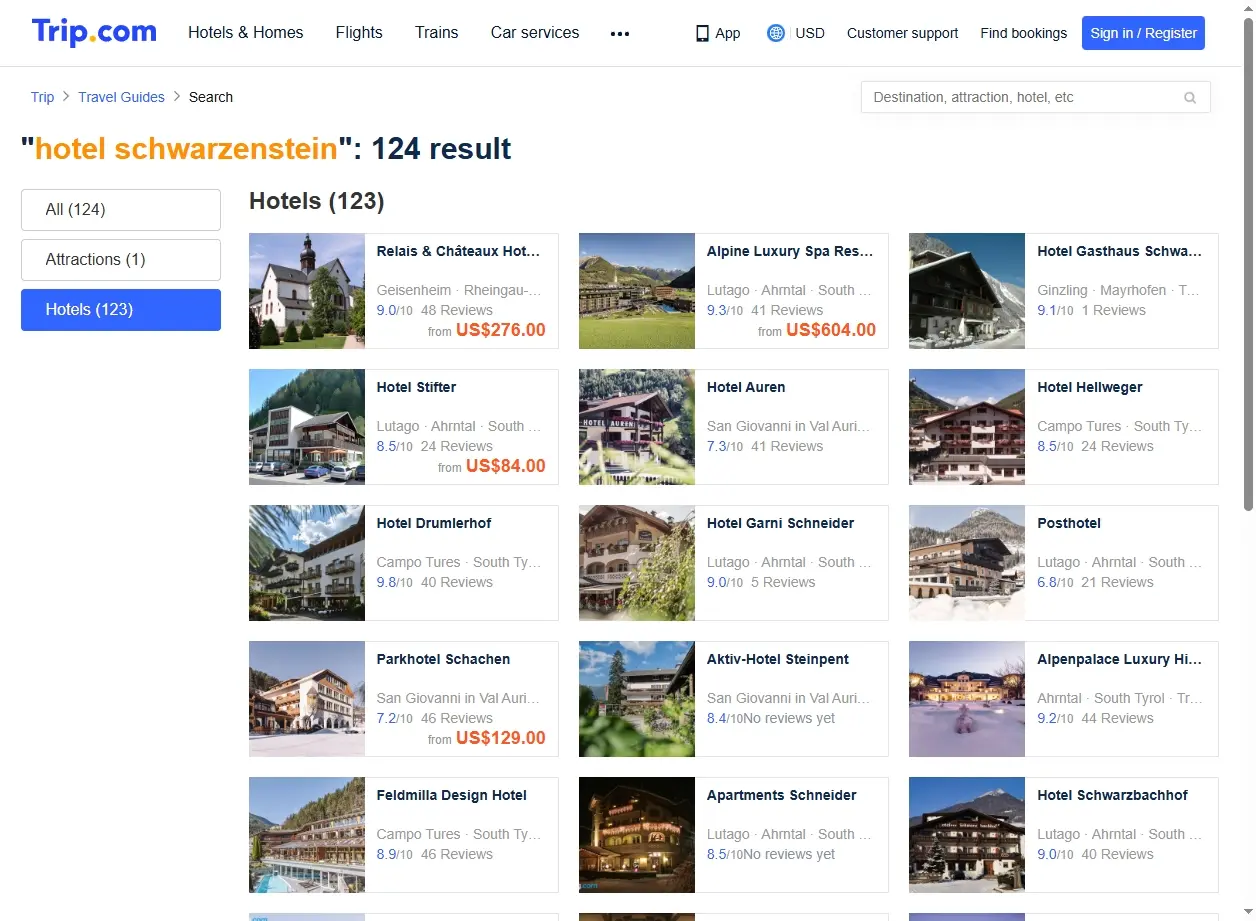Click Parkhotel Schachen title

pos(443,659)
